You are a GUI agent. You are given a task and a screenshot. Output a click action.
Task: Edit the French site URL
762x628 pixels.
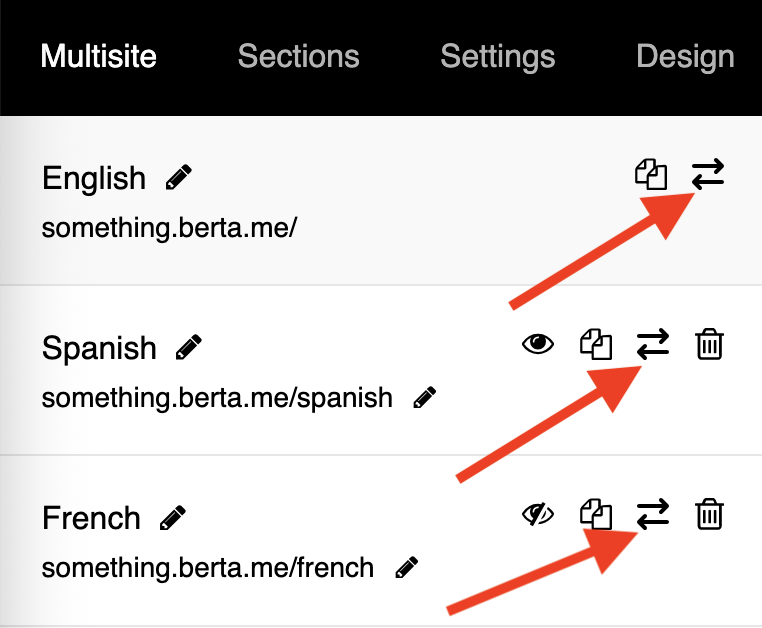click(x=405, y=568)
